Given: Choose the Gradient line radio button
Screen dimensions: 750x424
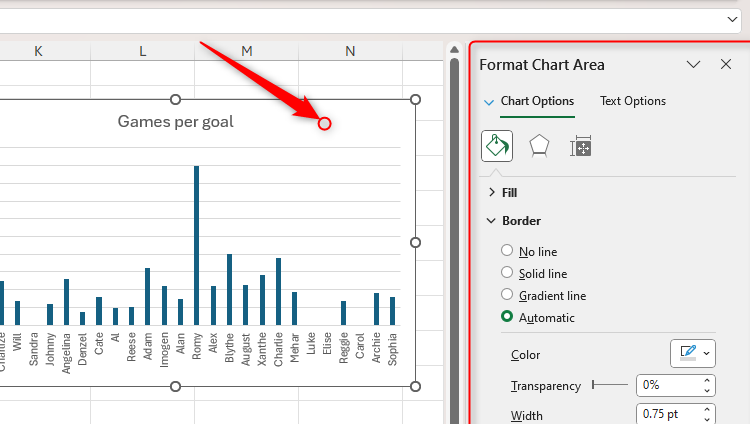Looking at the screenshot, I should point(508,295).
